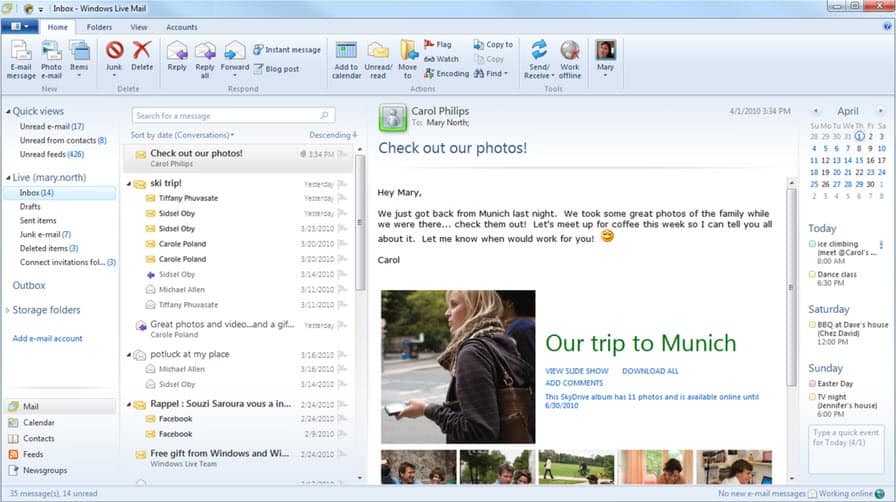Viewport: 896px width, 502px height.
Task: Create a new E-mail message
Action: coord(21,60)
